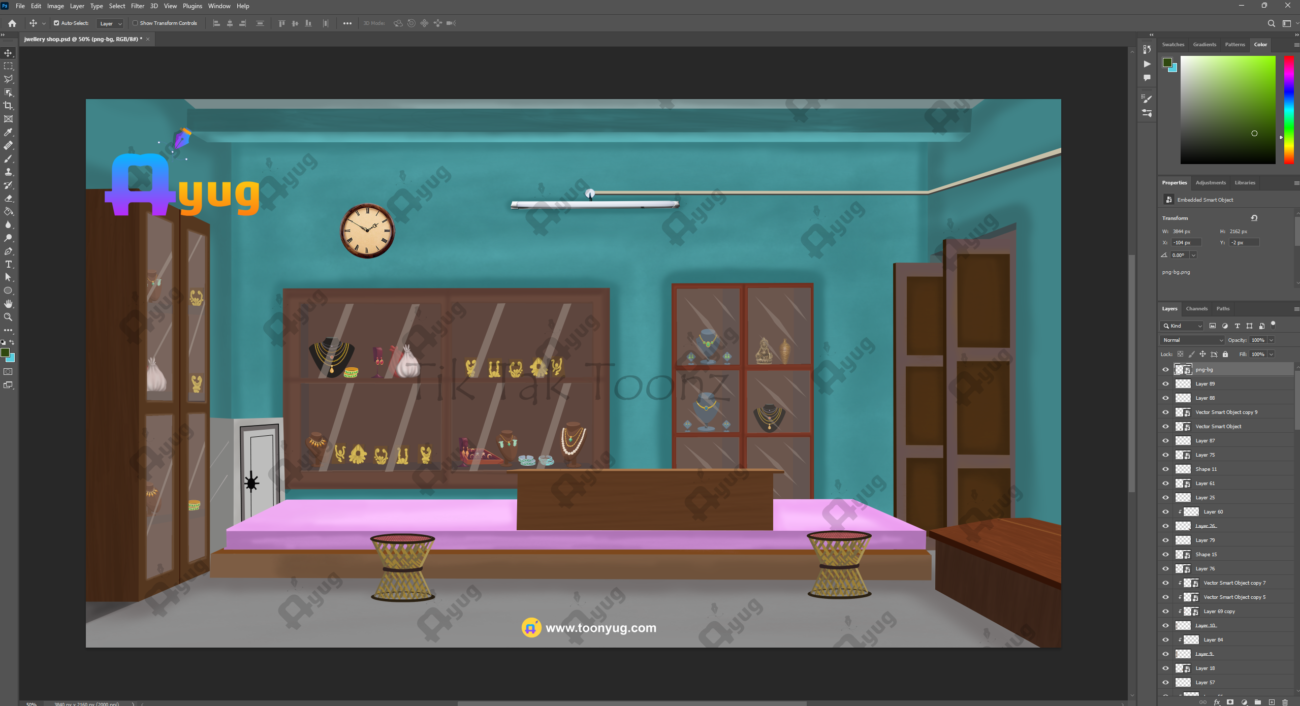Uncheck the Auto-Select checkbox
The height and width of the screenshot is (706, 1300).
tap(55, 23)
